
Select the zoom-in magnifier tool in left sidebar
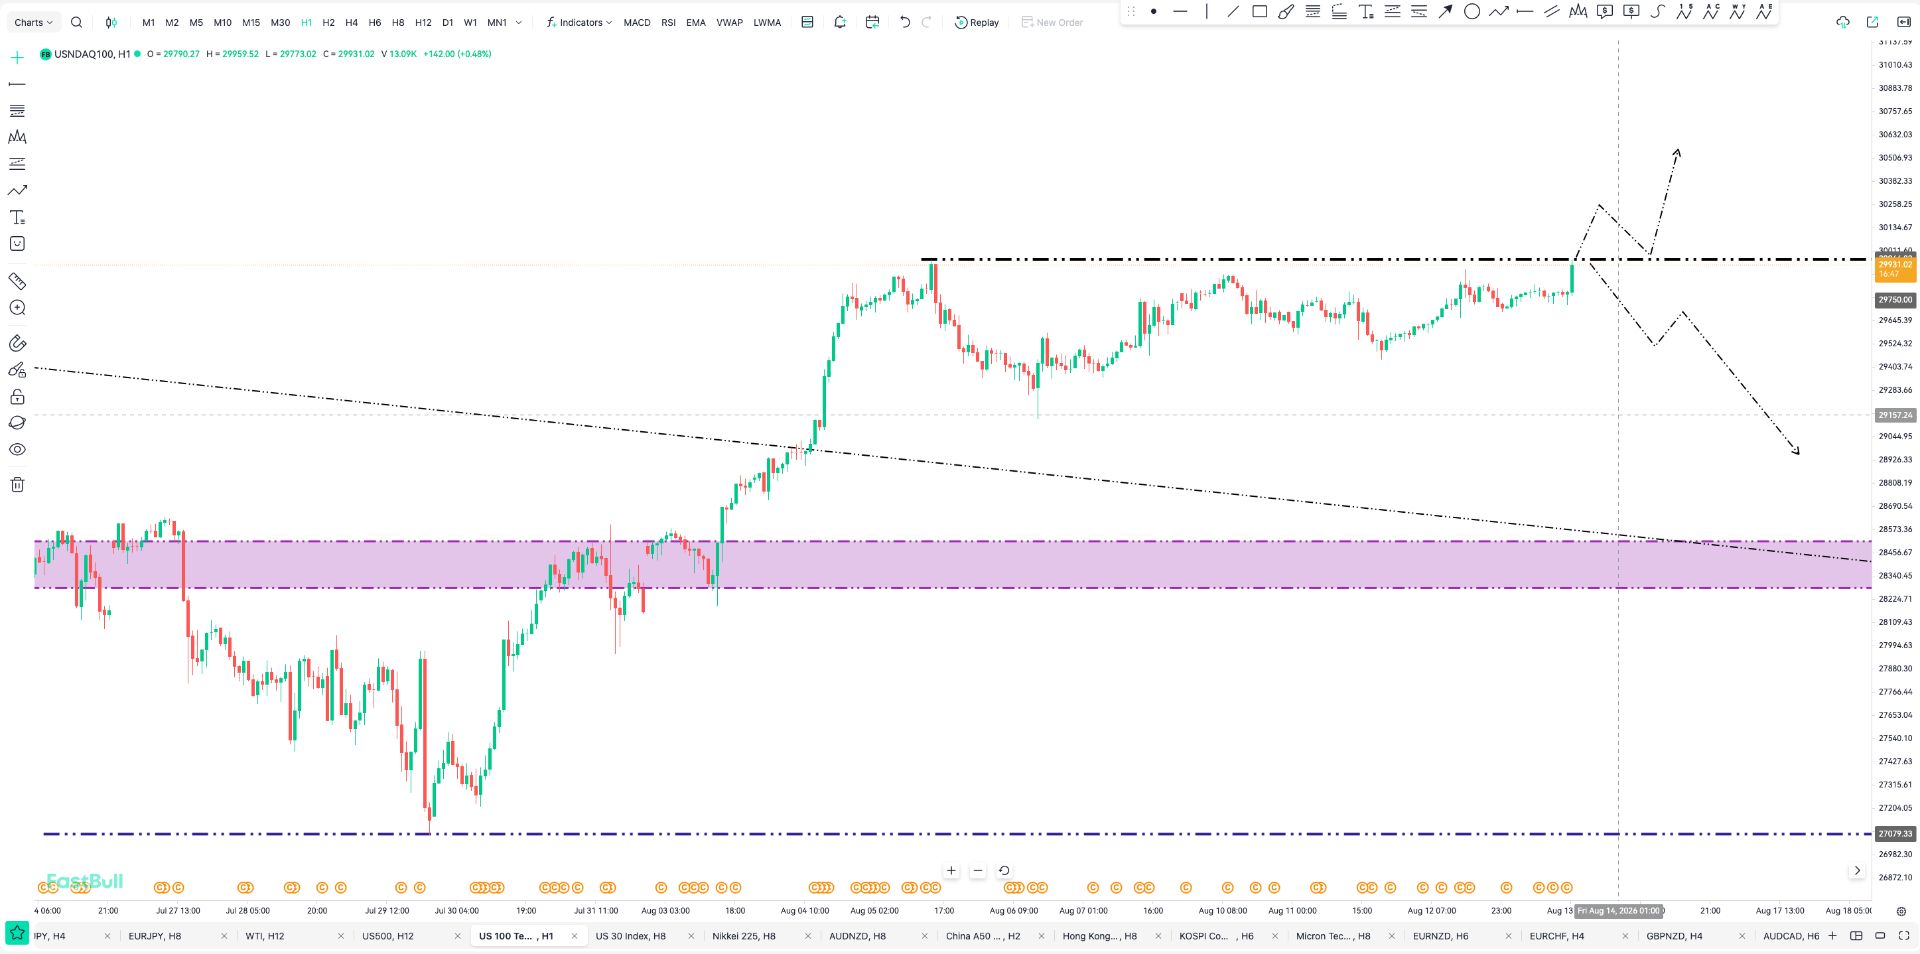17,308
